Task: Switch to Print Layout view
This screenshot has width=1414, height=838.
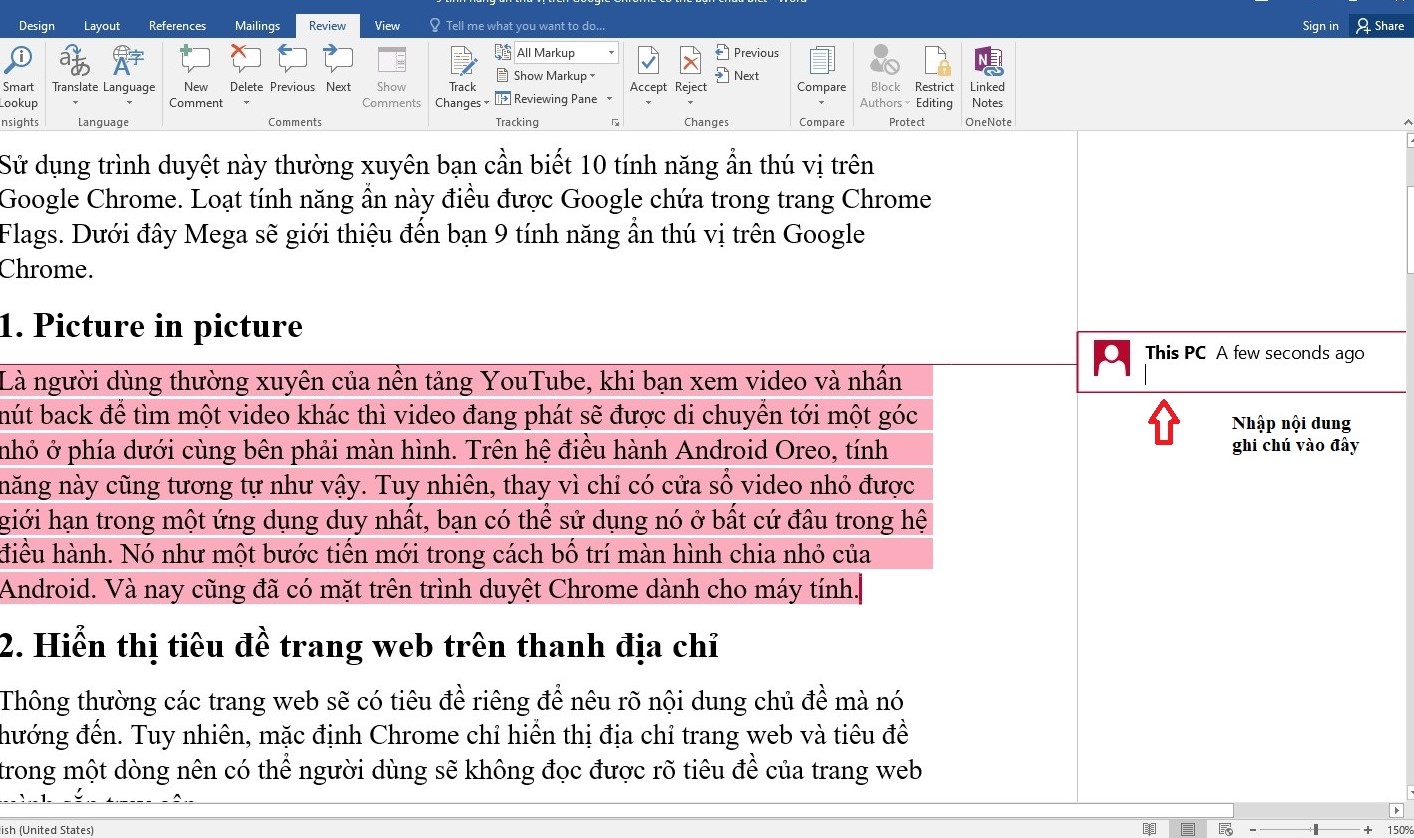Action: point(1187,829)
